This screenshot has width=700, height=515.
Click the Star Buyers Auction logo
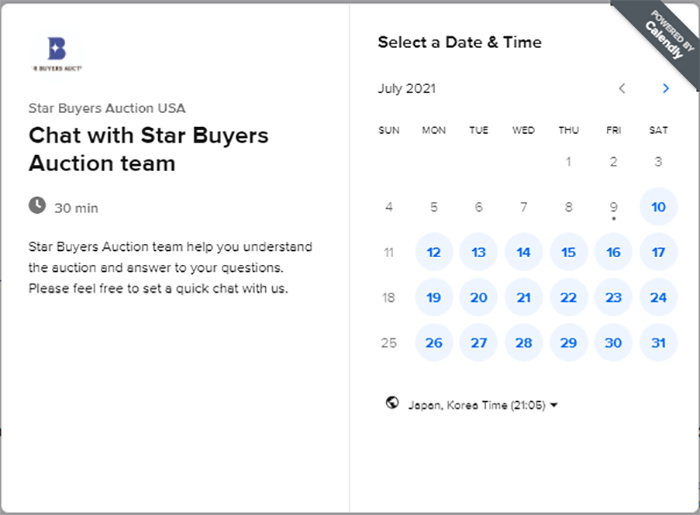tap(57, 54)
